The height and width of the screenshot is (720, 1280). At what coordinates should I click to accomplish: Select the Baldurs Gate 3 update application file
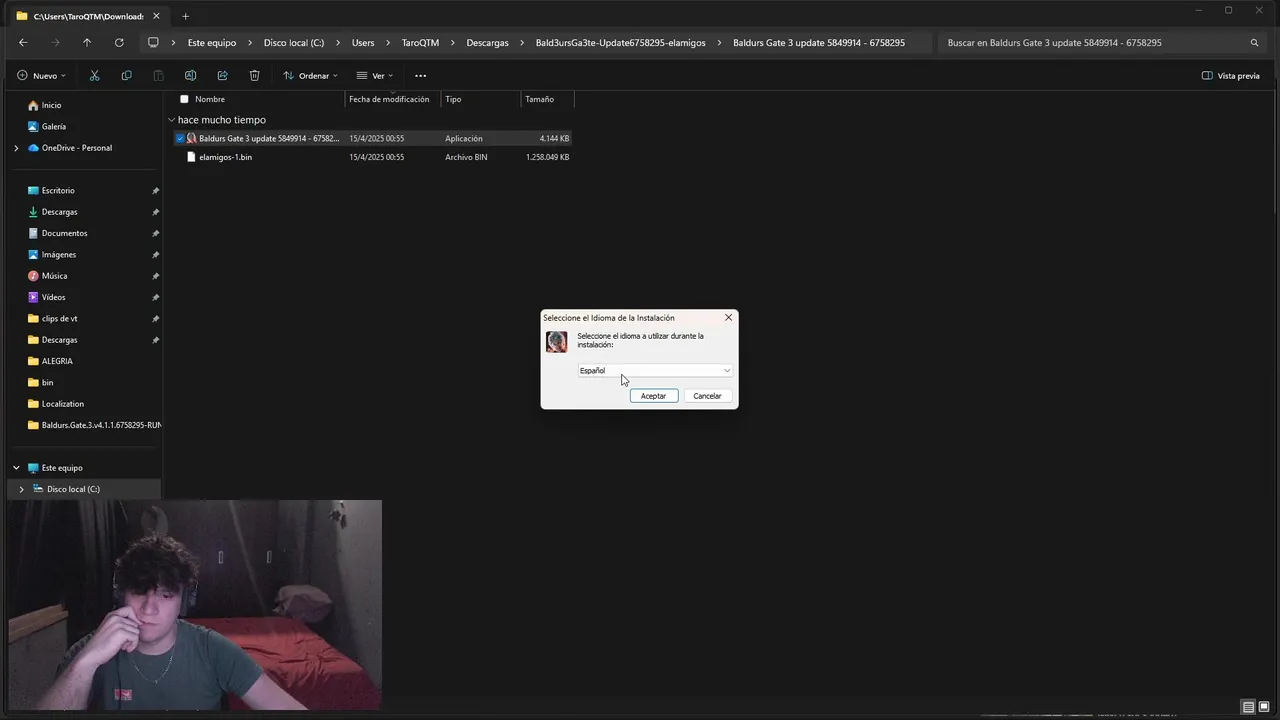pyautogui.click(x=373, y=138)
